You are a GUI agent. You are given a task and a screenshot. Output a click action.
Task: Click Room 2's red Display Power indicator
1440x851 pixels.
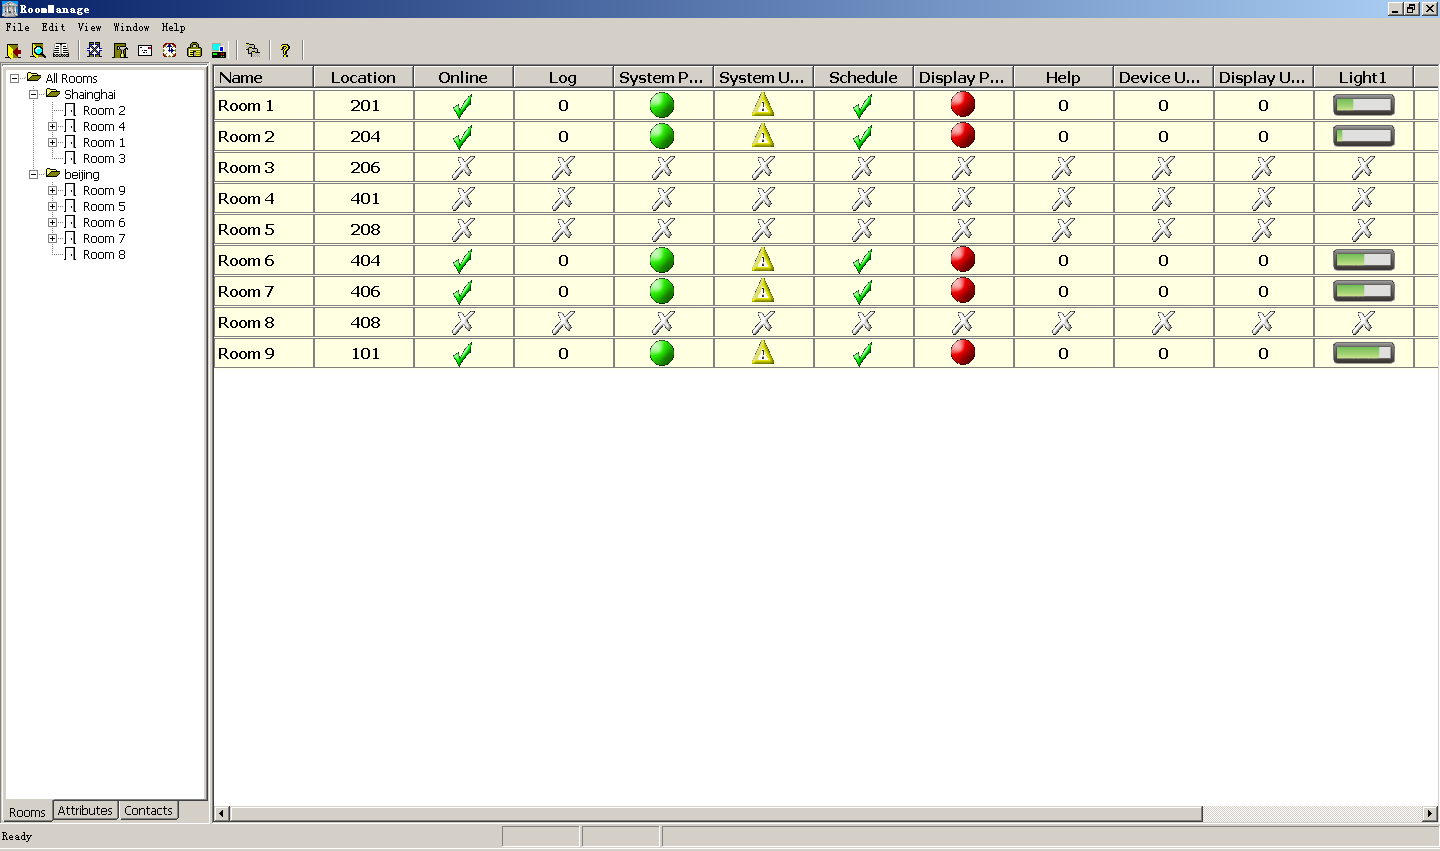963,136
